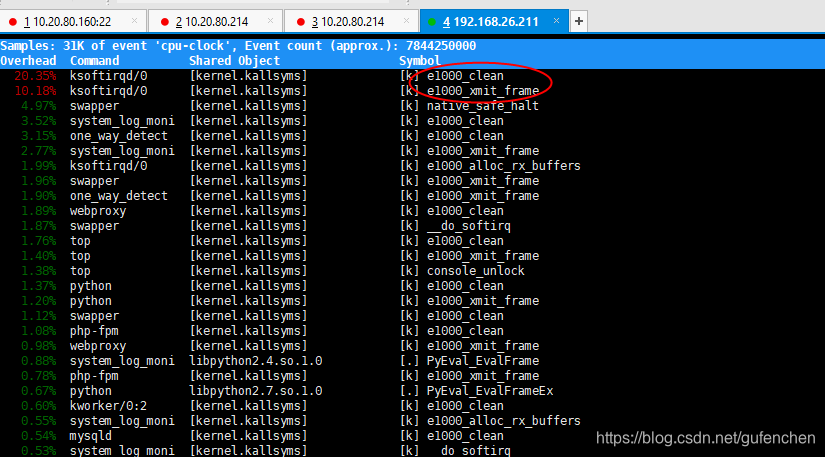Click the Shared Object column header

click(x=235, y=61)
